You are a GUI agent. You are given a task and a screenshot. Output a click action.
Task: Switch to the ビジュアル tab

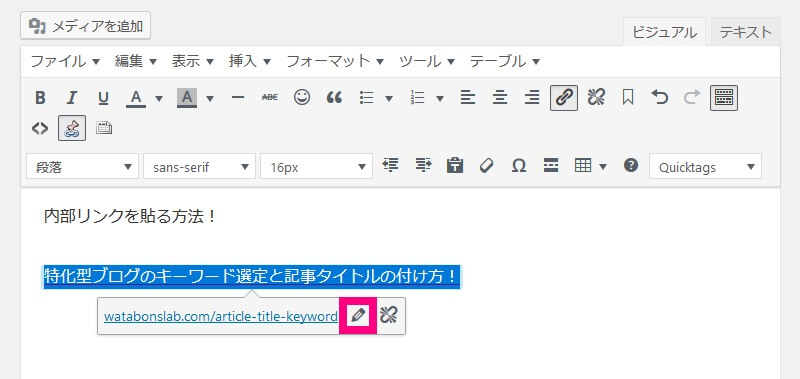point(664,32)
